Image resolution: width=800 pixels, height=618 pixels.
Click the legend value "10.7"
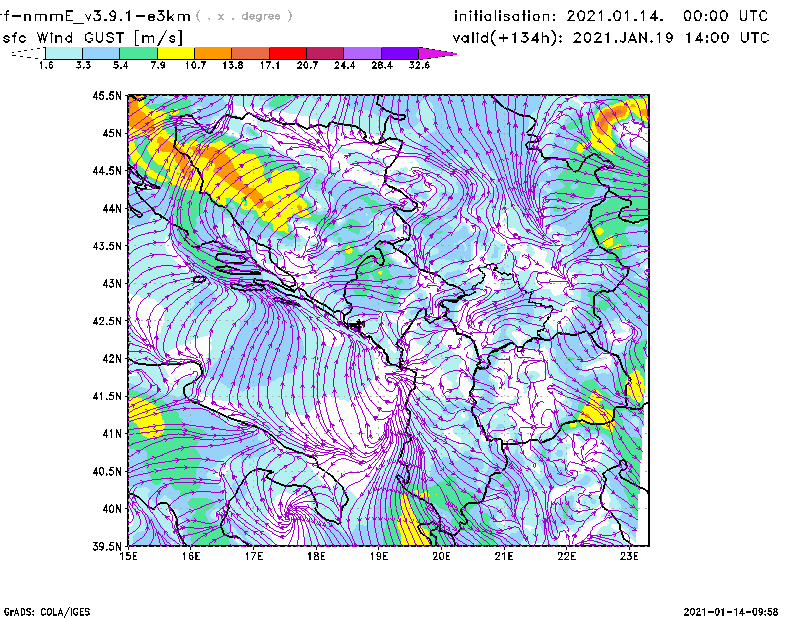pyautogui.click(x=195, y=65)
